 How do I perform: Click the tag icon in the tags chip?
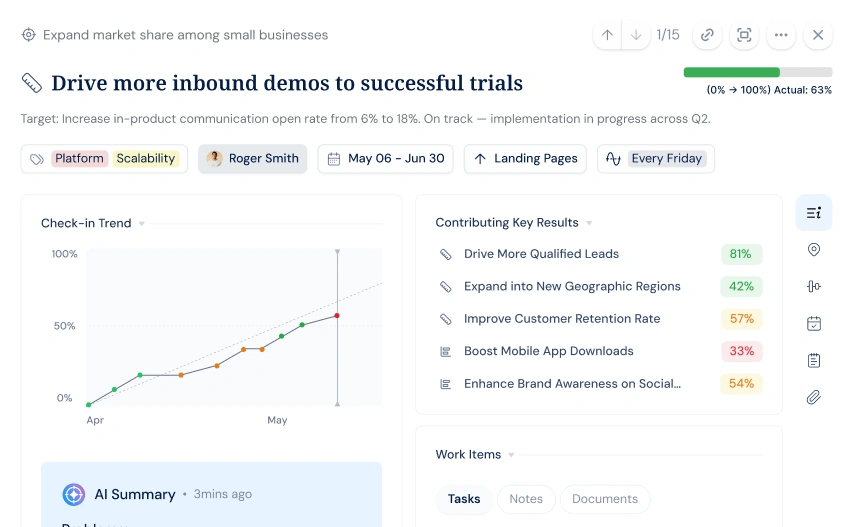tap(36, 159)
